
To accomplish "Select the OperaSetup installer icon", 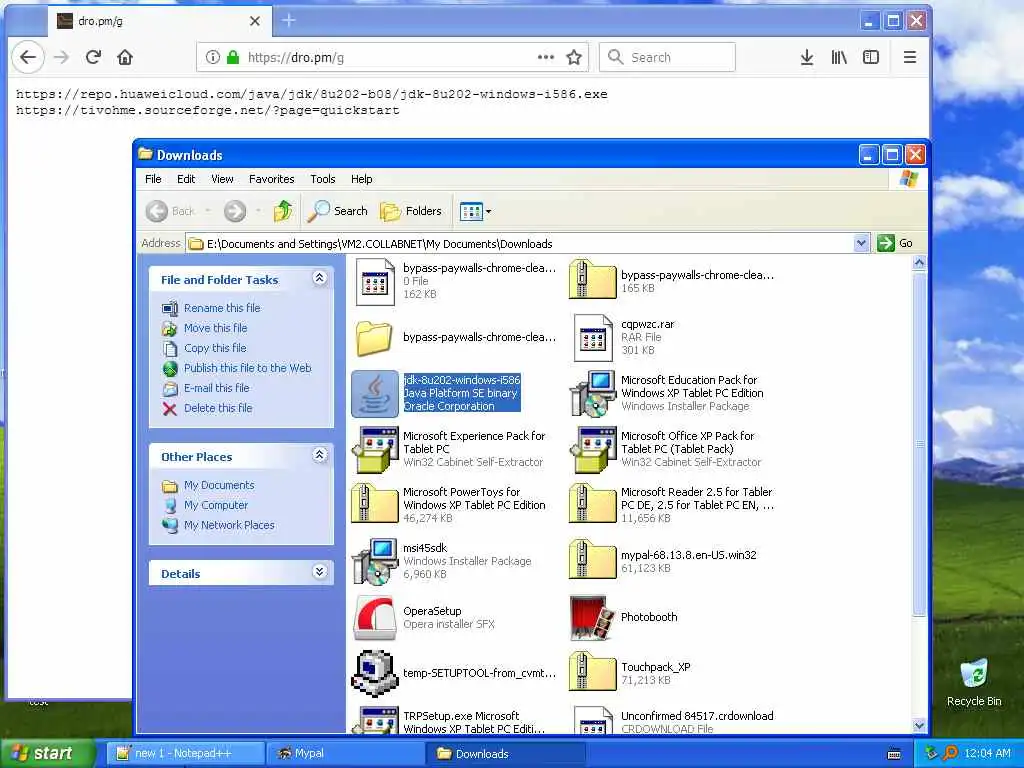I will pos(375,618).
